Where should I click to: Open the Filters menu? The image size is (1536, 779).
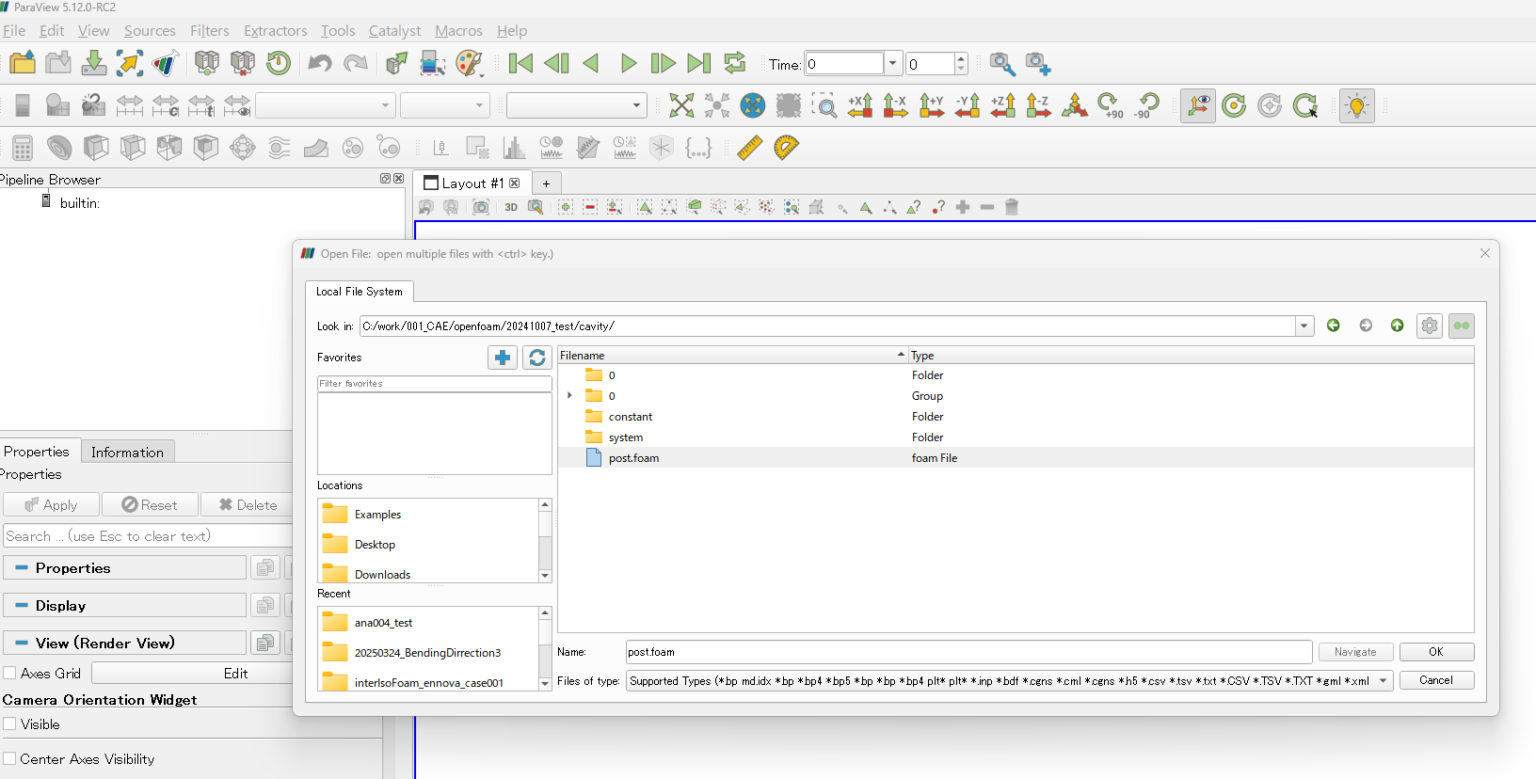[x=209, y=31]
